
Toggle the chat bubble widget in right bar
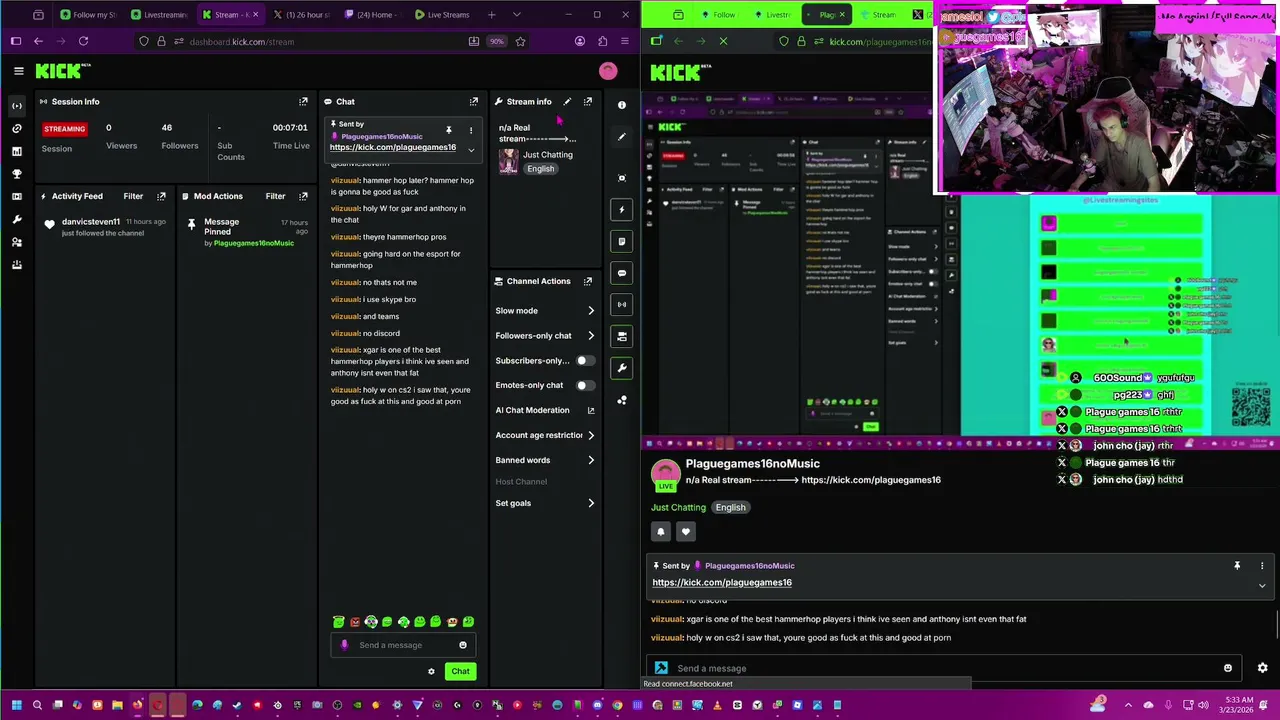coord(622,273)
